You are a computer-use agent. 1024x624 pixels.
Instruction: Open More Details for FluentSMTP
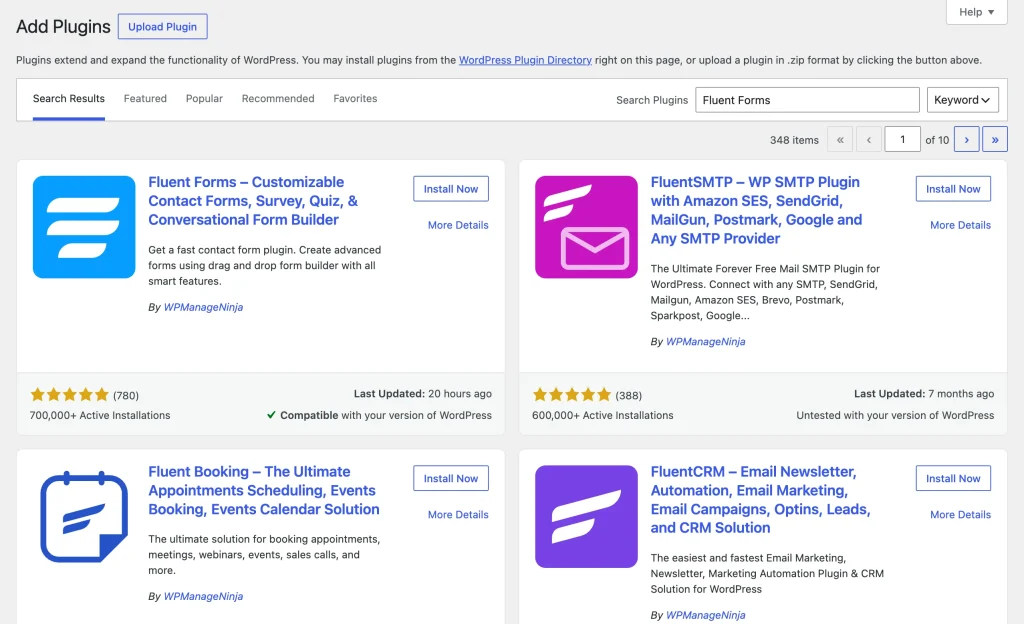[960, 225]
